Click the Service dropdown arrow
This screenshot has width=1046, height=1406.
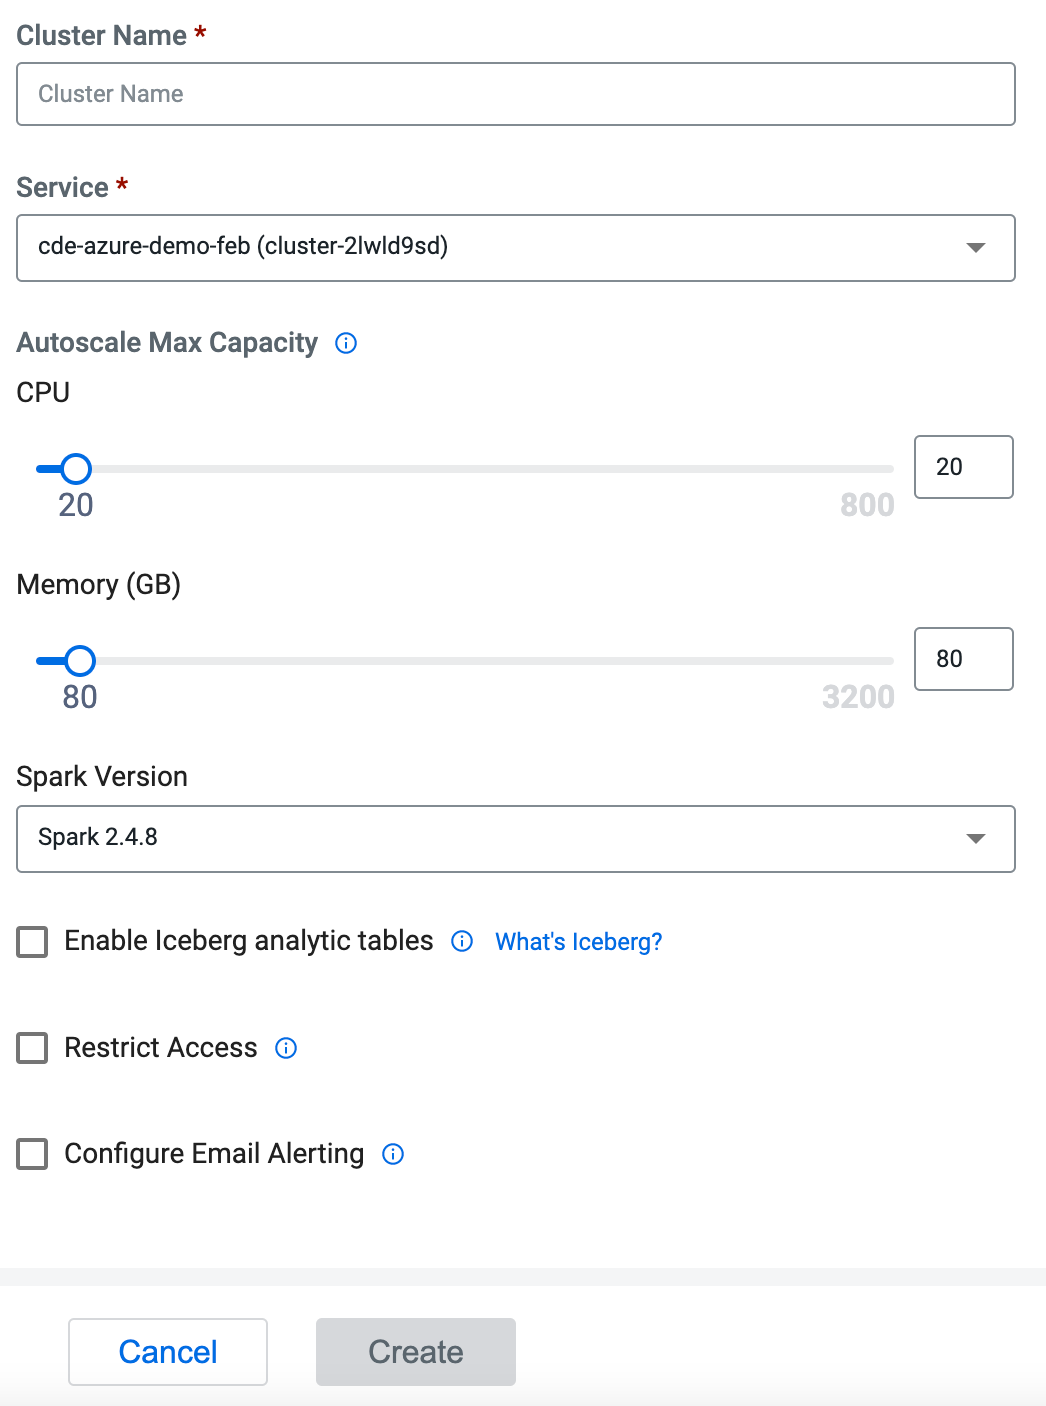[x=976, y=247]
